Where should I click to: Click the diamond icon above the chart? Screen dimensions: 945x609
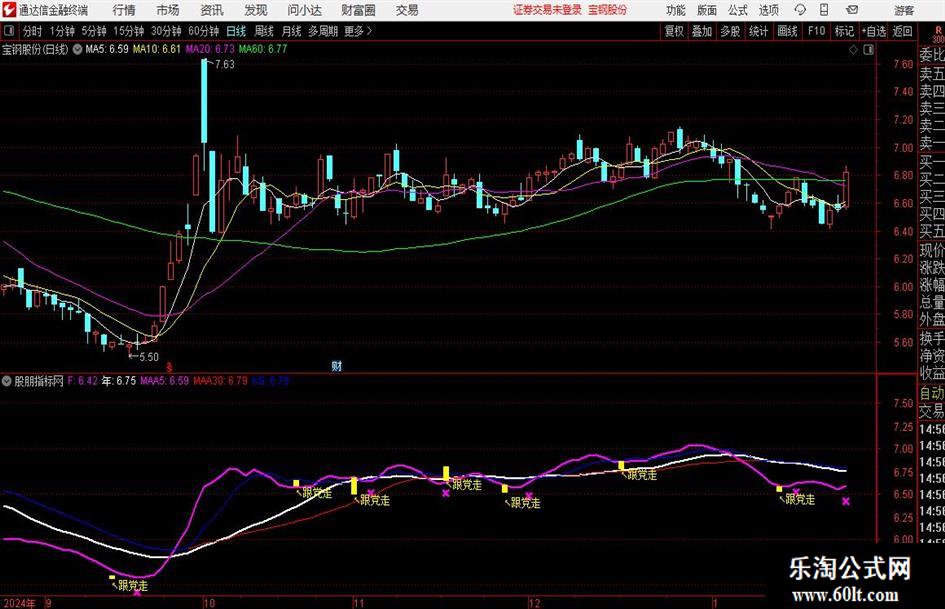click(853, 49)
